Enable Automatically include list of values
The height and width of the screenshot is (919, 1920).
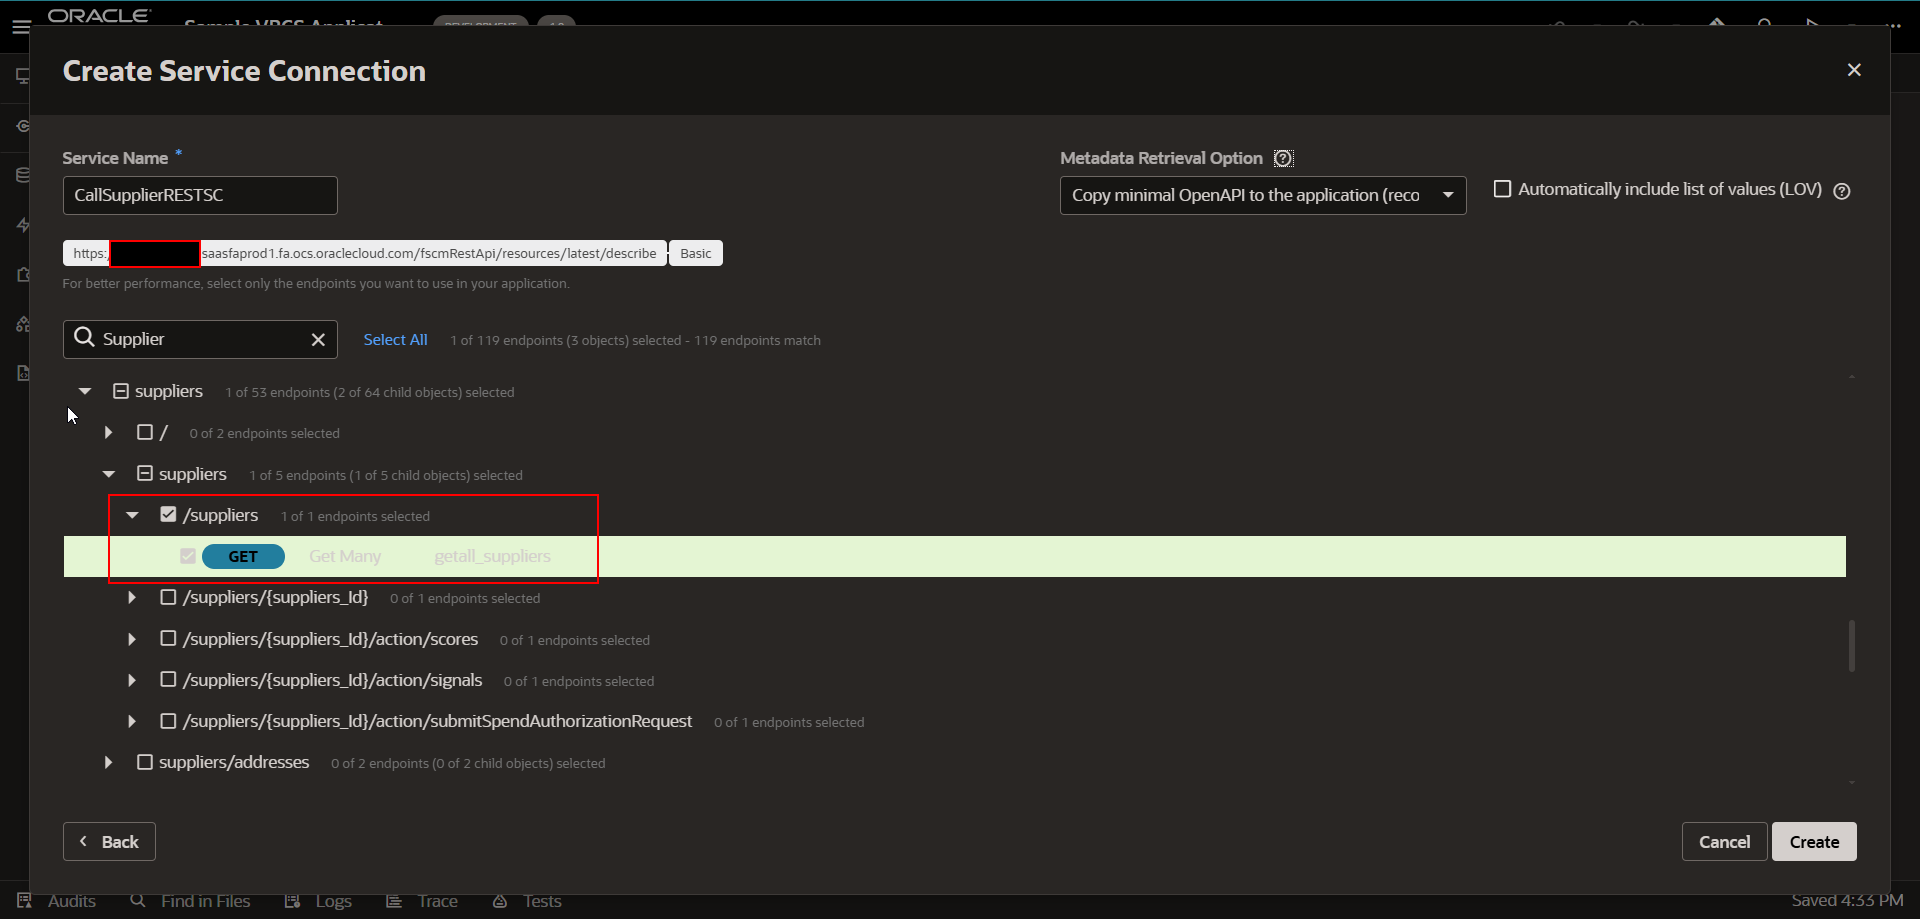(1502, 189)
